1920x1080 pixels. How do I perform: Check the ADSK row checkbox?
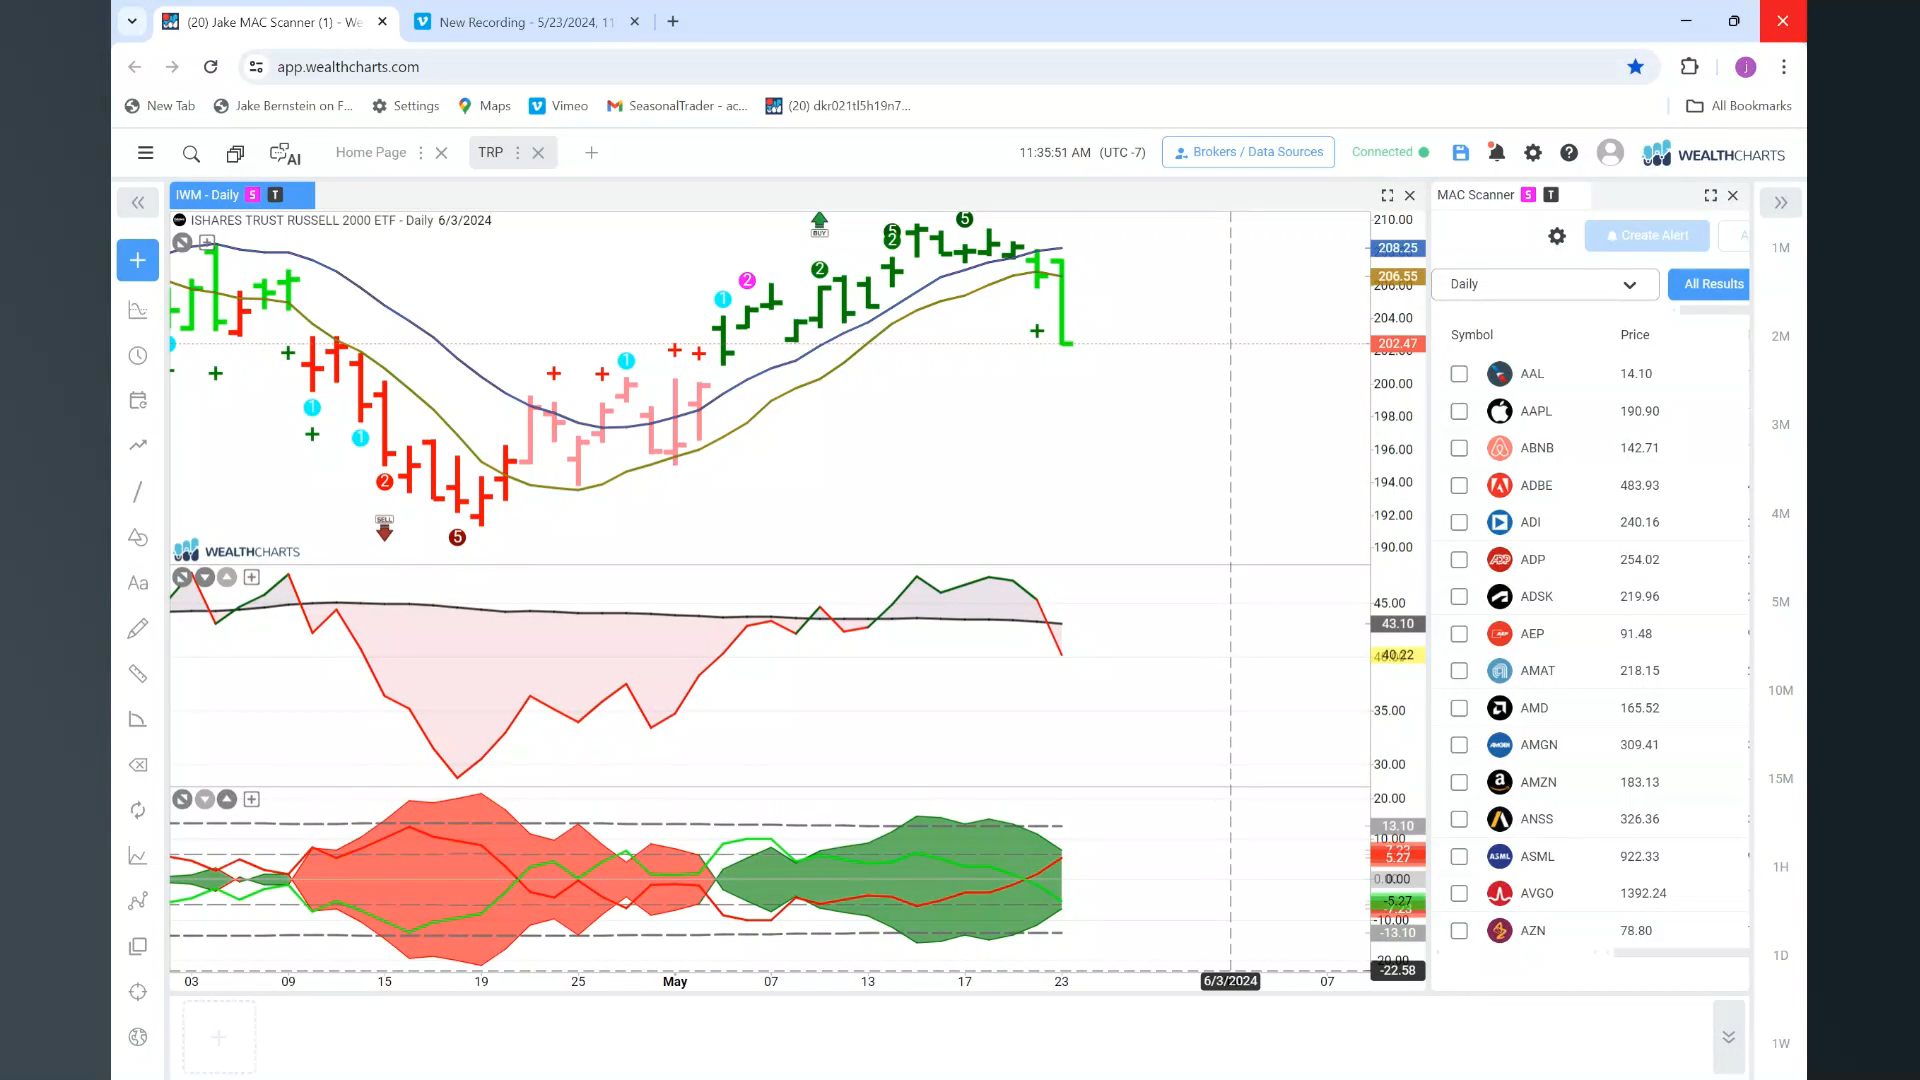pyautogui.click(x=1459, y=597)
